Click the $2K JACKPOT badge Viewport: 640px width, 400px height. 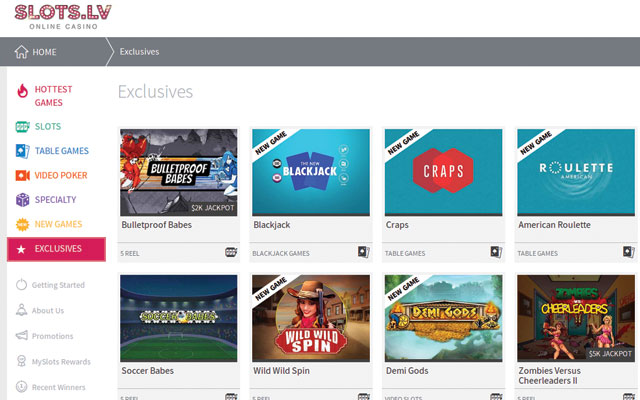pos(213,208)
